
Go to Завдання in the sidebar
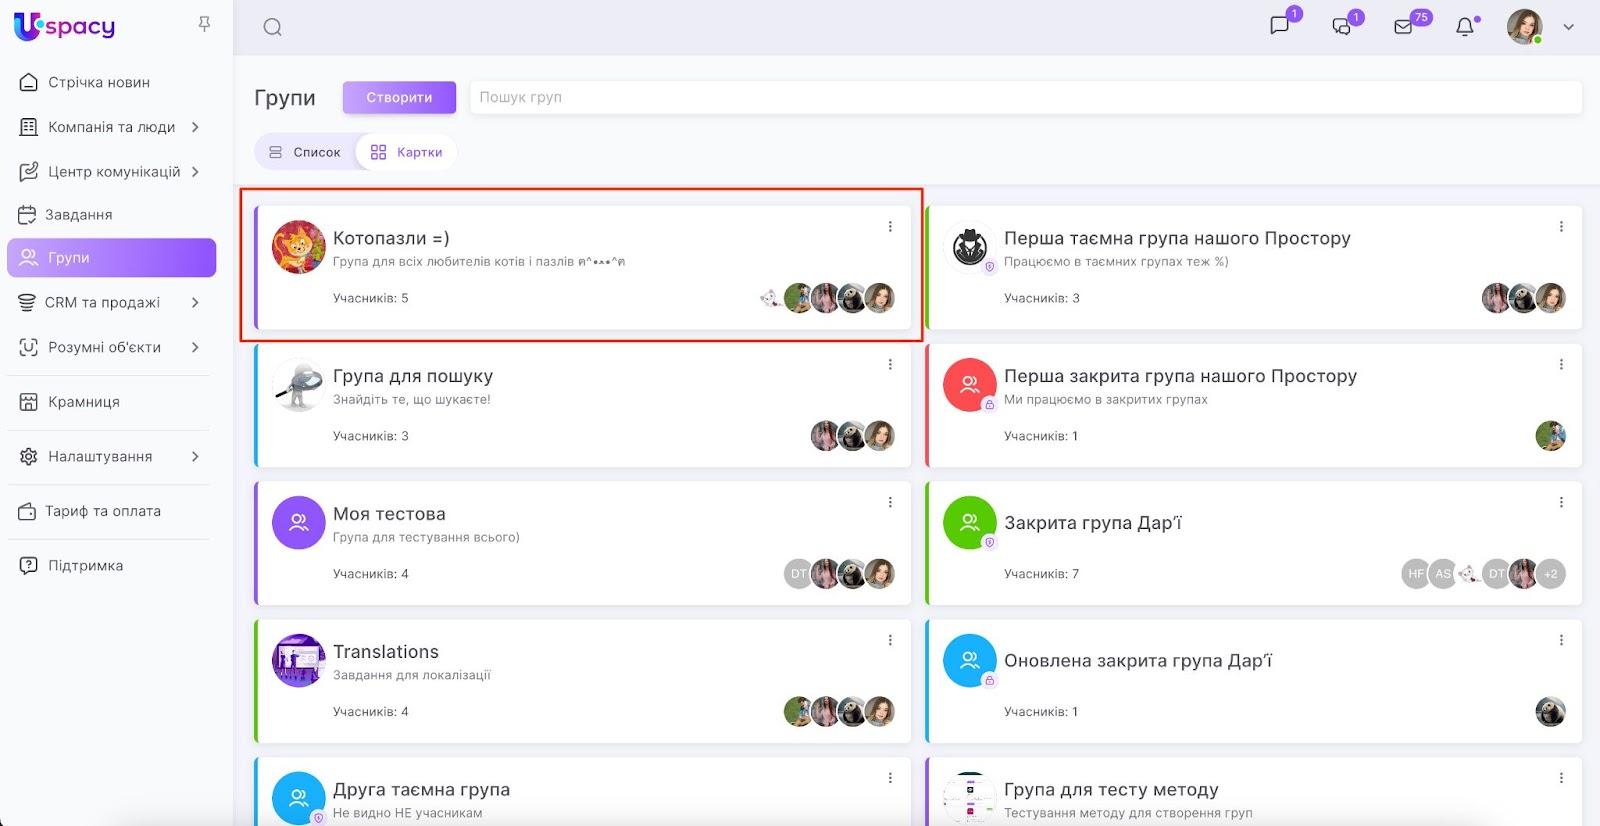(78, 214)
